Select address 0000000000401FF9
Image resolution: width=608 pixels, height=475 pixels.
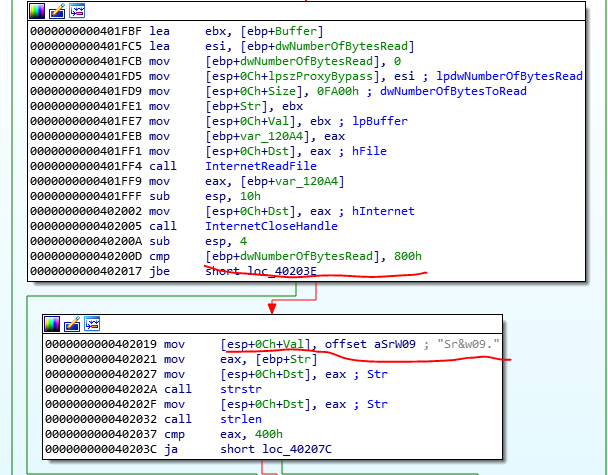(86, 181)
